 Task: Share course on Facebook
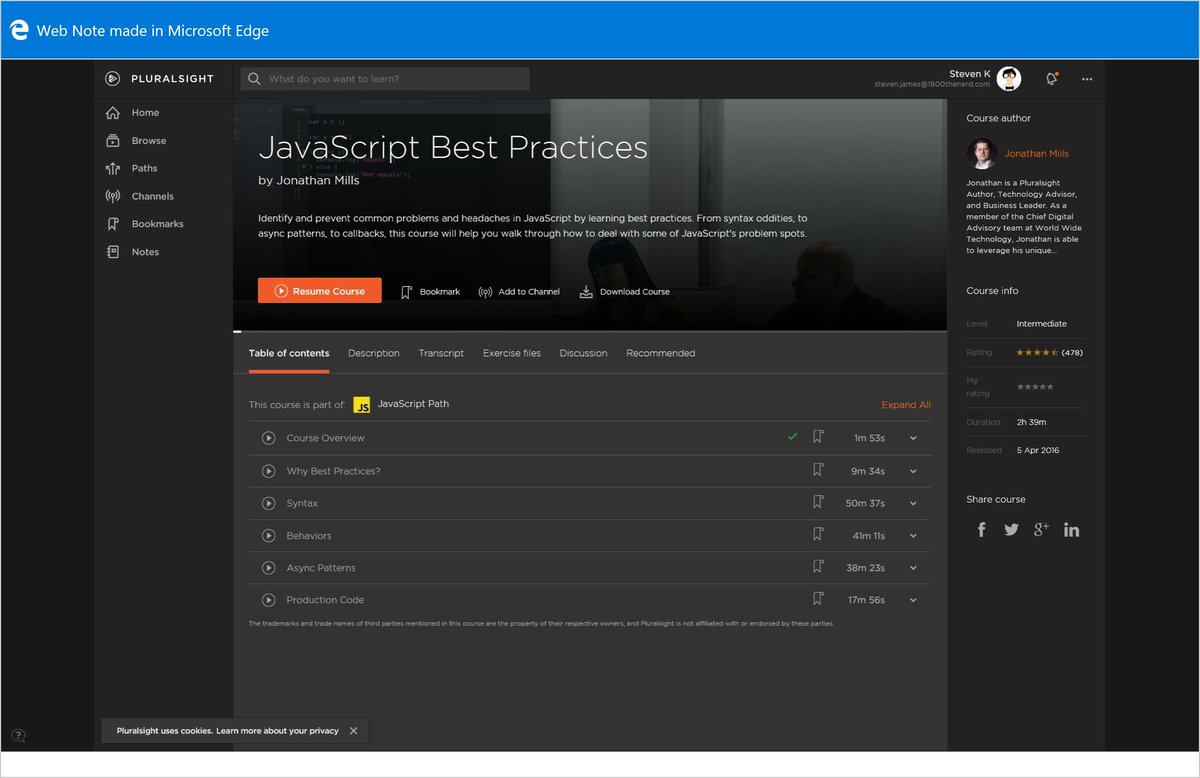981,530
